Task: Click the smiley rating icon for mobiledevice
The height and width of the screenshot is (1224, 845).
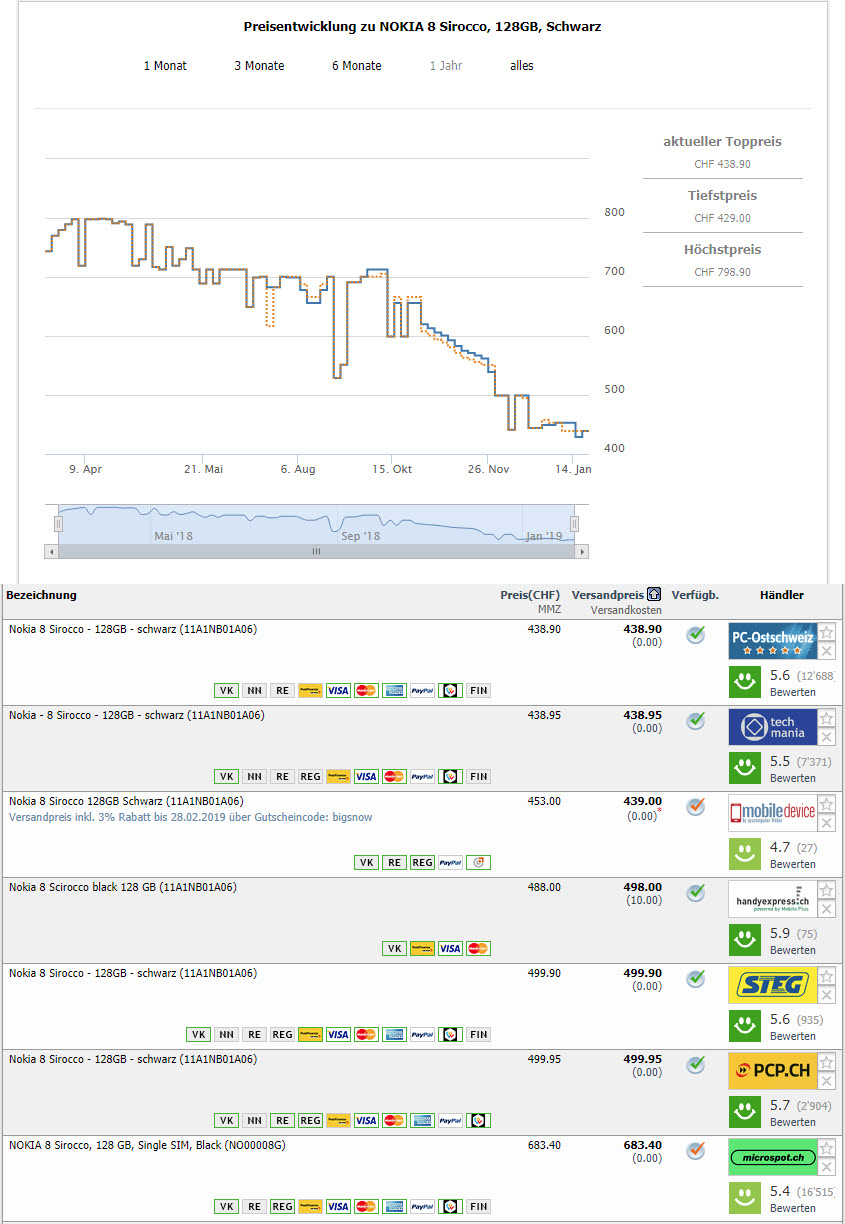Action: pyautogui.click(x=745, y=854)
